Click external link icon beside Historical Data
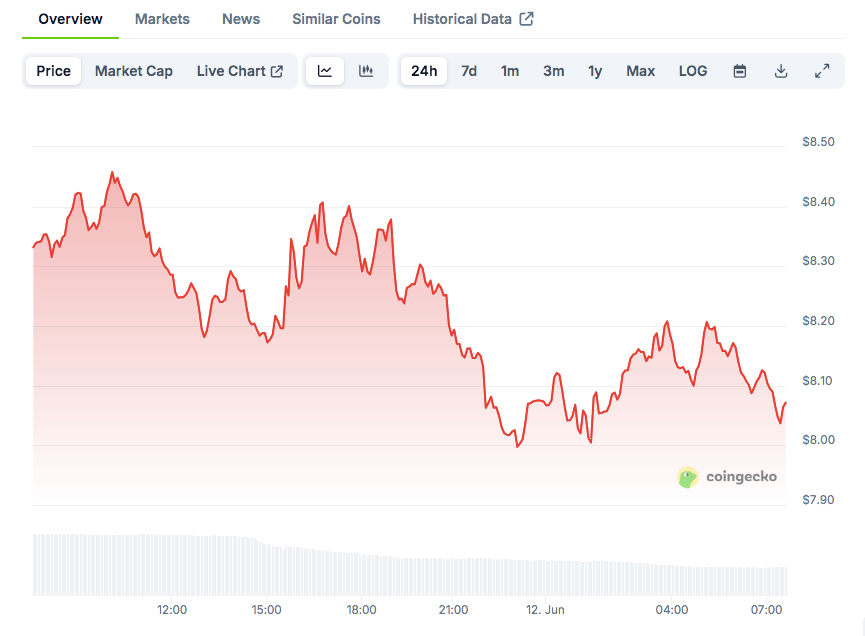The width and height of the screenshot is (865, 636). tap(527, 19)
